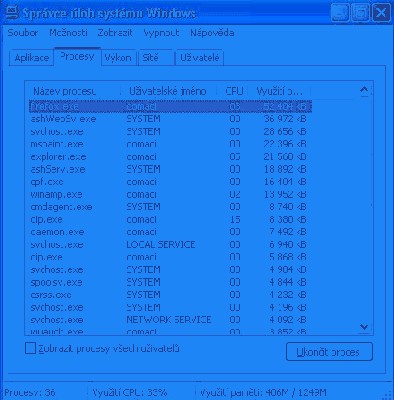Select the svchost.exe row using 28 656 kB
The width and height of the screenshot is (394, 400).
tap(170, 132)
